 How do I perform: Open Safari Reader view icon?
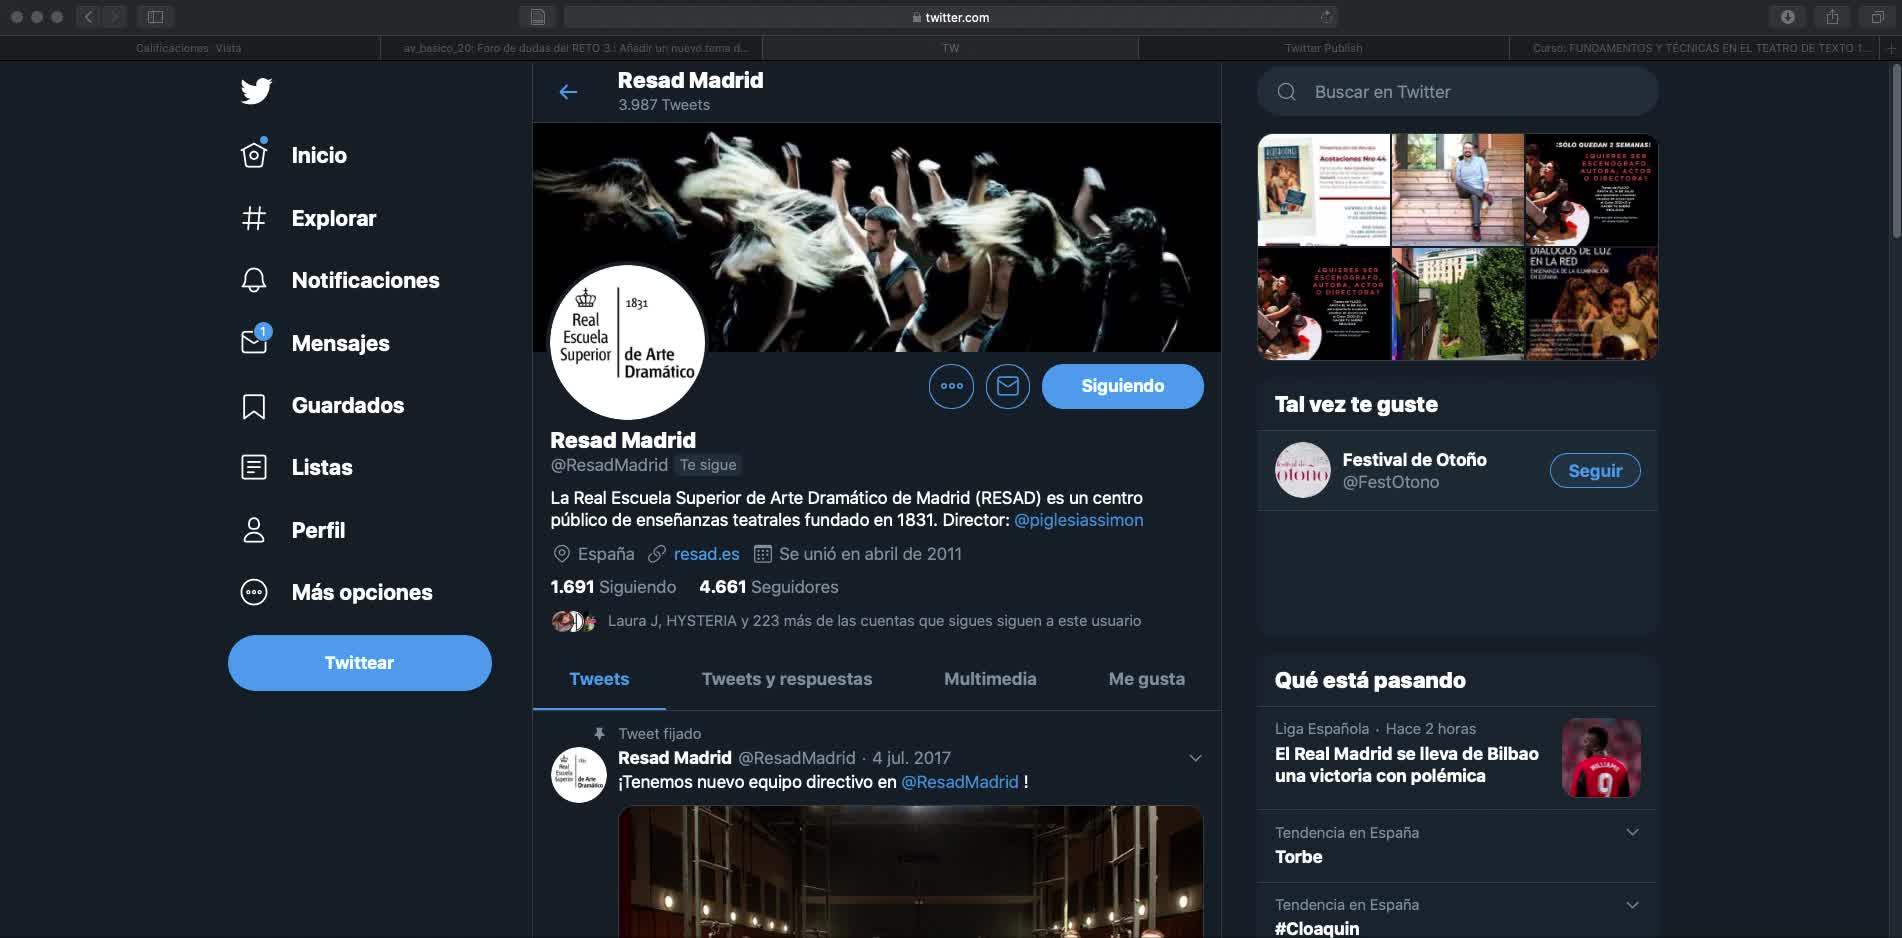pos(537,17)
